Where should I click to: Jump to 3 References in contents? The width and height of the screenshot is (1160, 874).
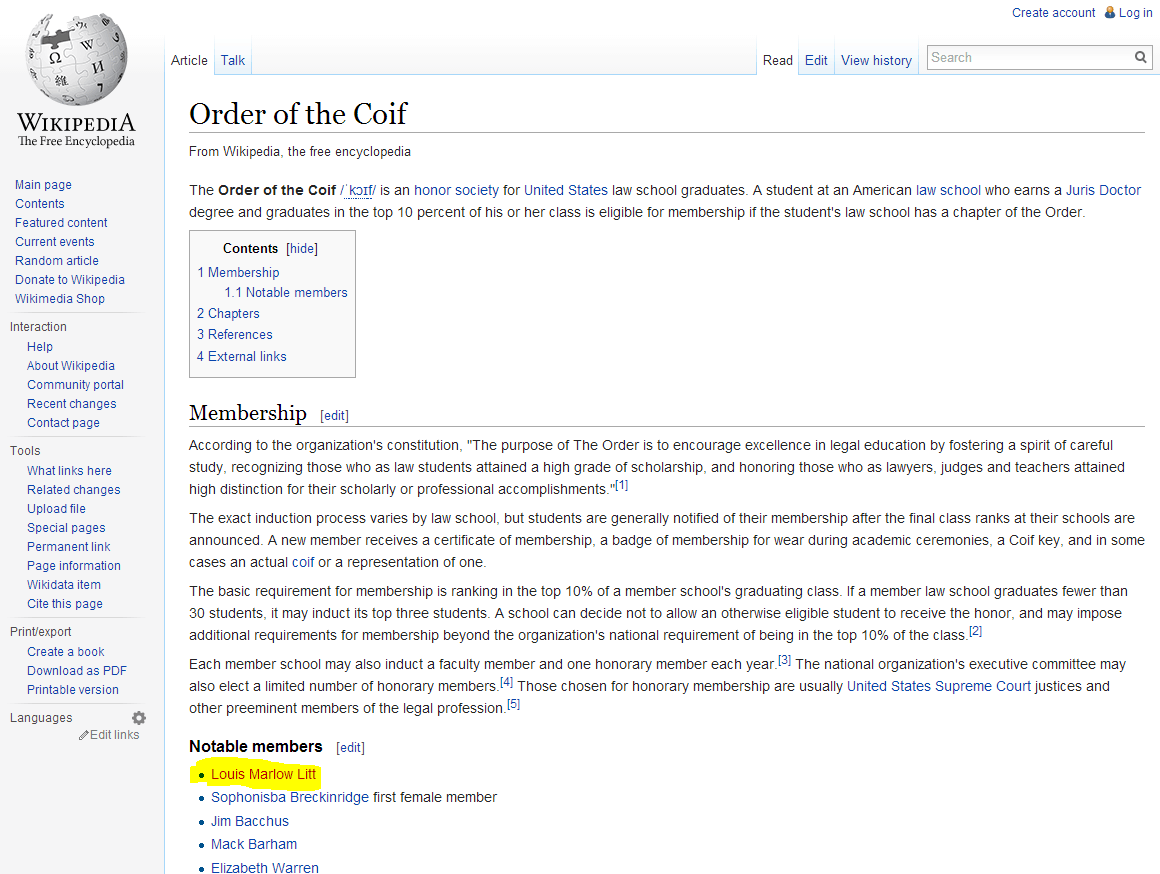235,335
